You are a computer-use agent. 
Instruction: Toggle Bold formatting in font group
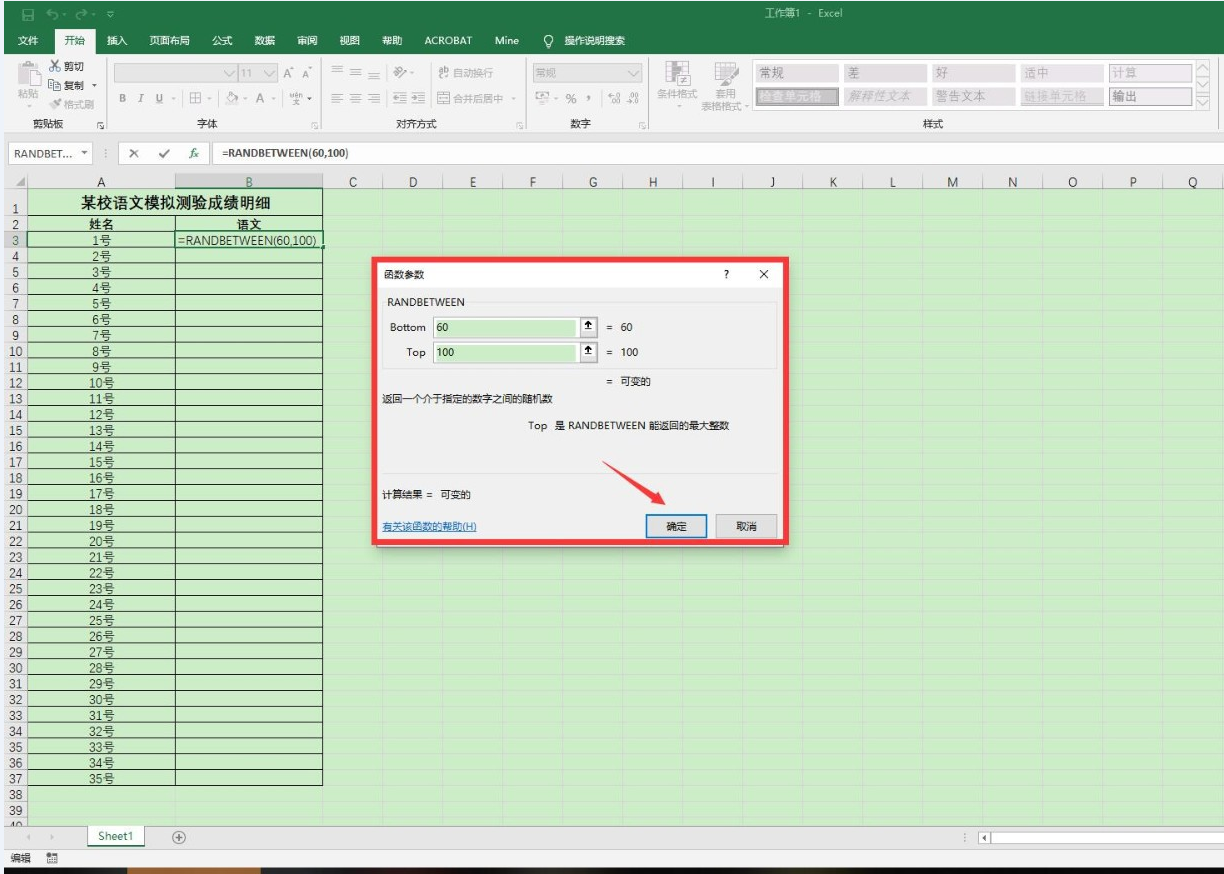(x=123, y=98)
